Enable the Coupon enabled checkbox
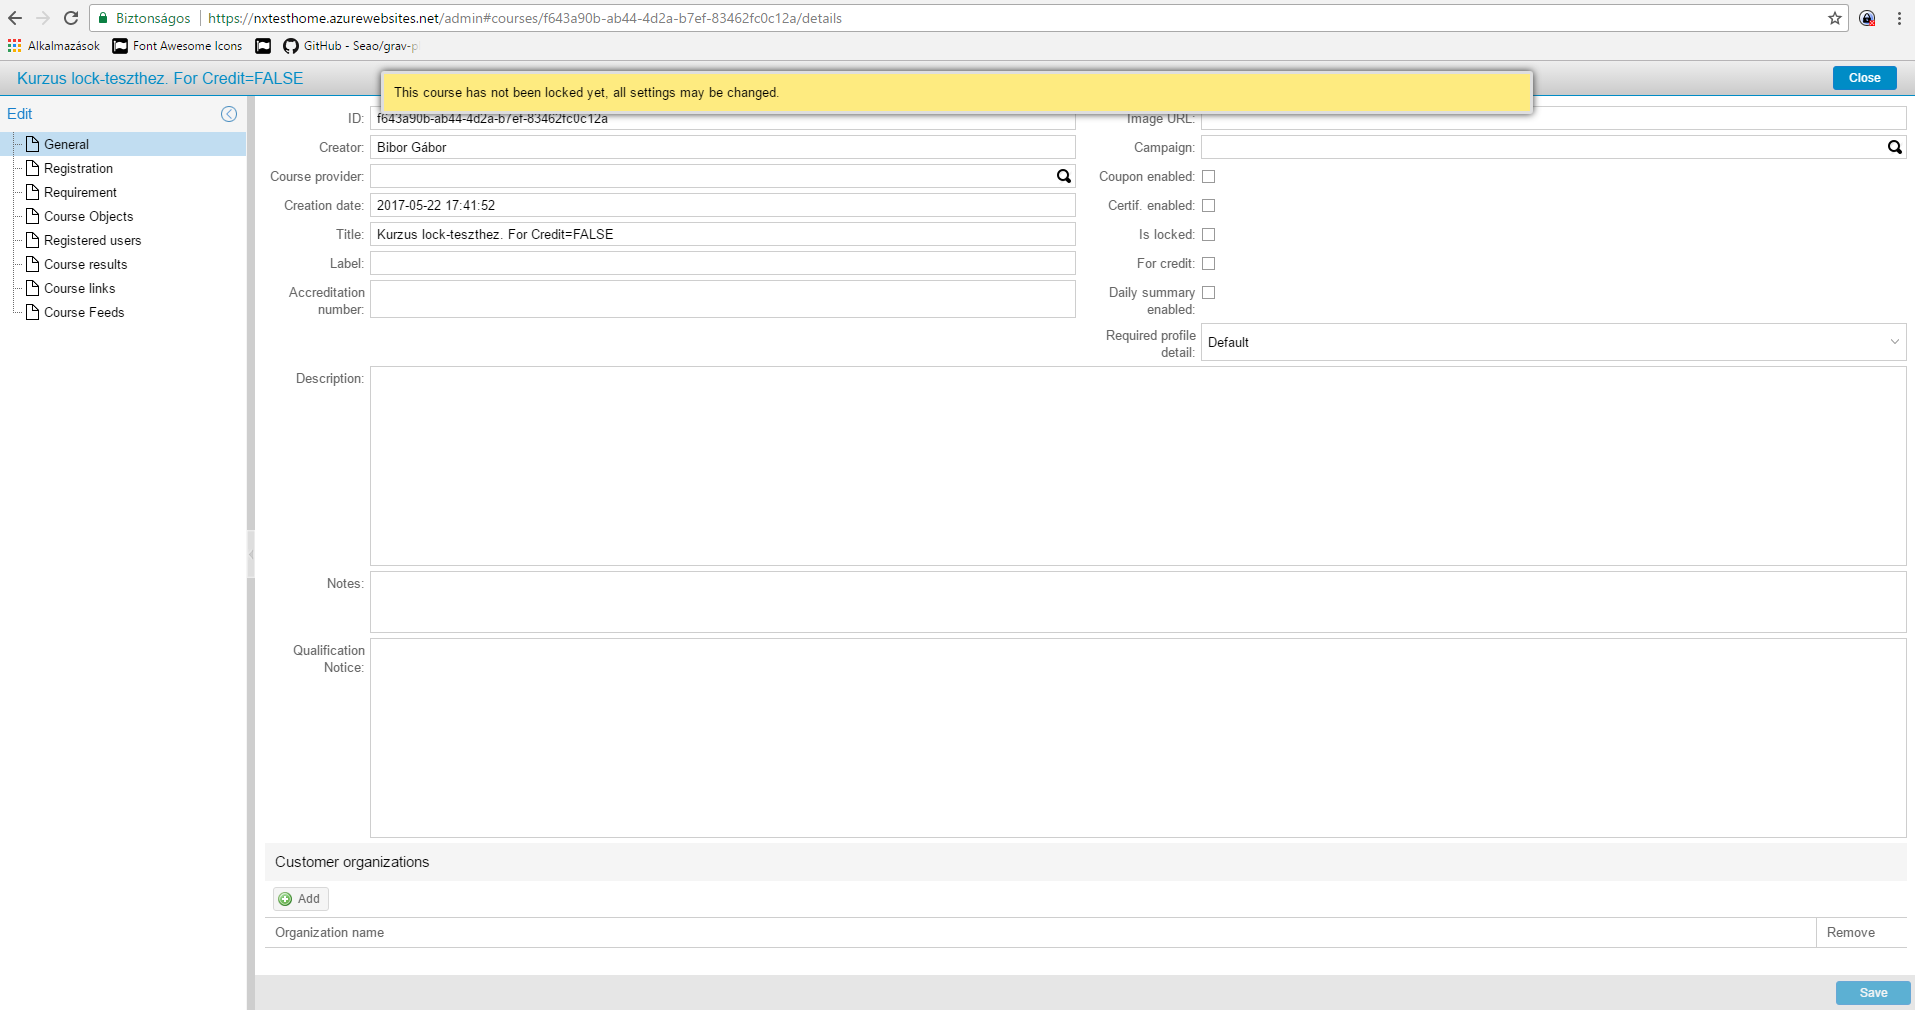This screenshot has height=1010, width=1915. point(1208,177)
